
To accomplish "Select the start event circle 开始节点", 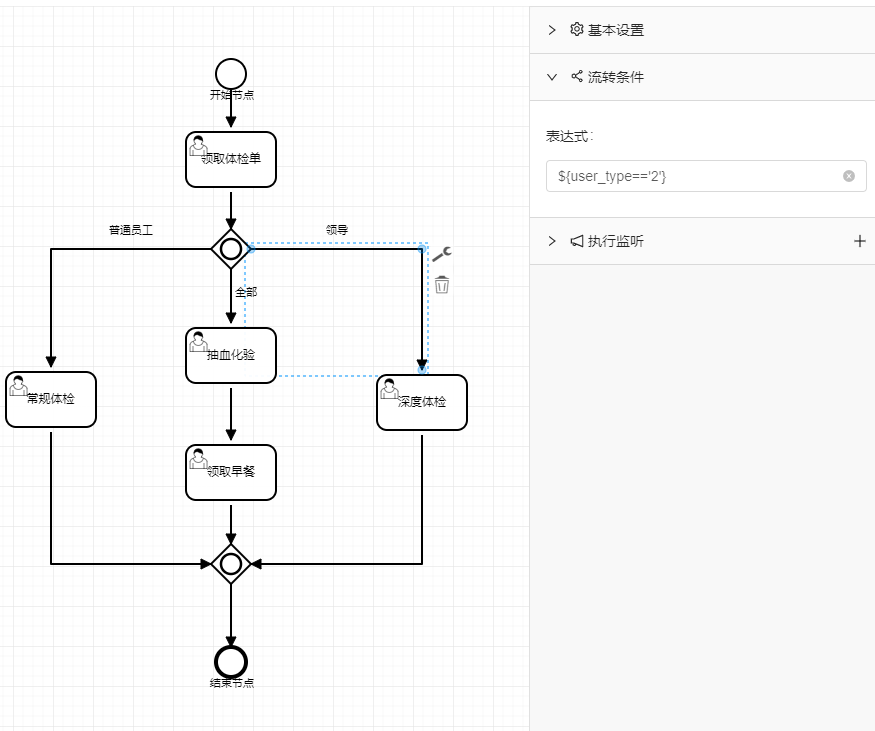I will point(231,74).
